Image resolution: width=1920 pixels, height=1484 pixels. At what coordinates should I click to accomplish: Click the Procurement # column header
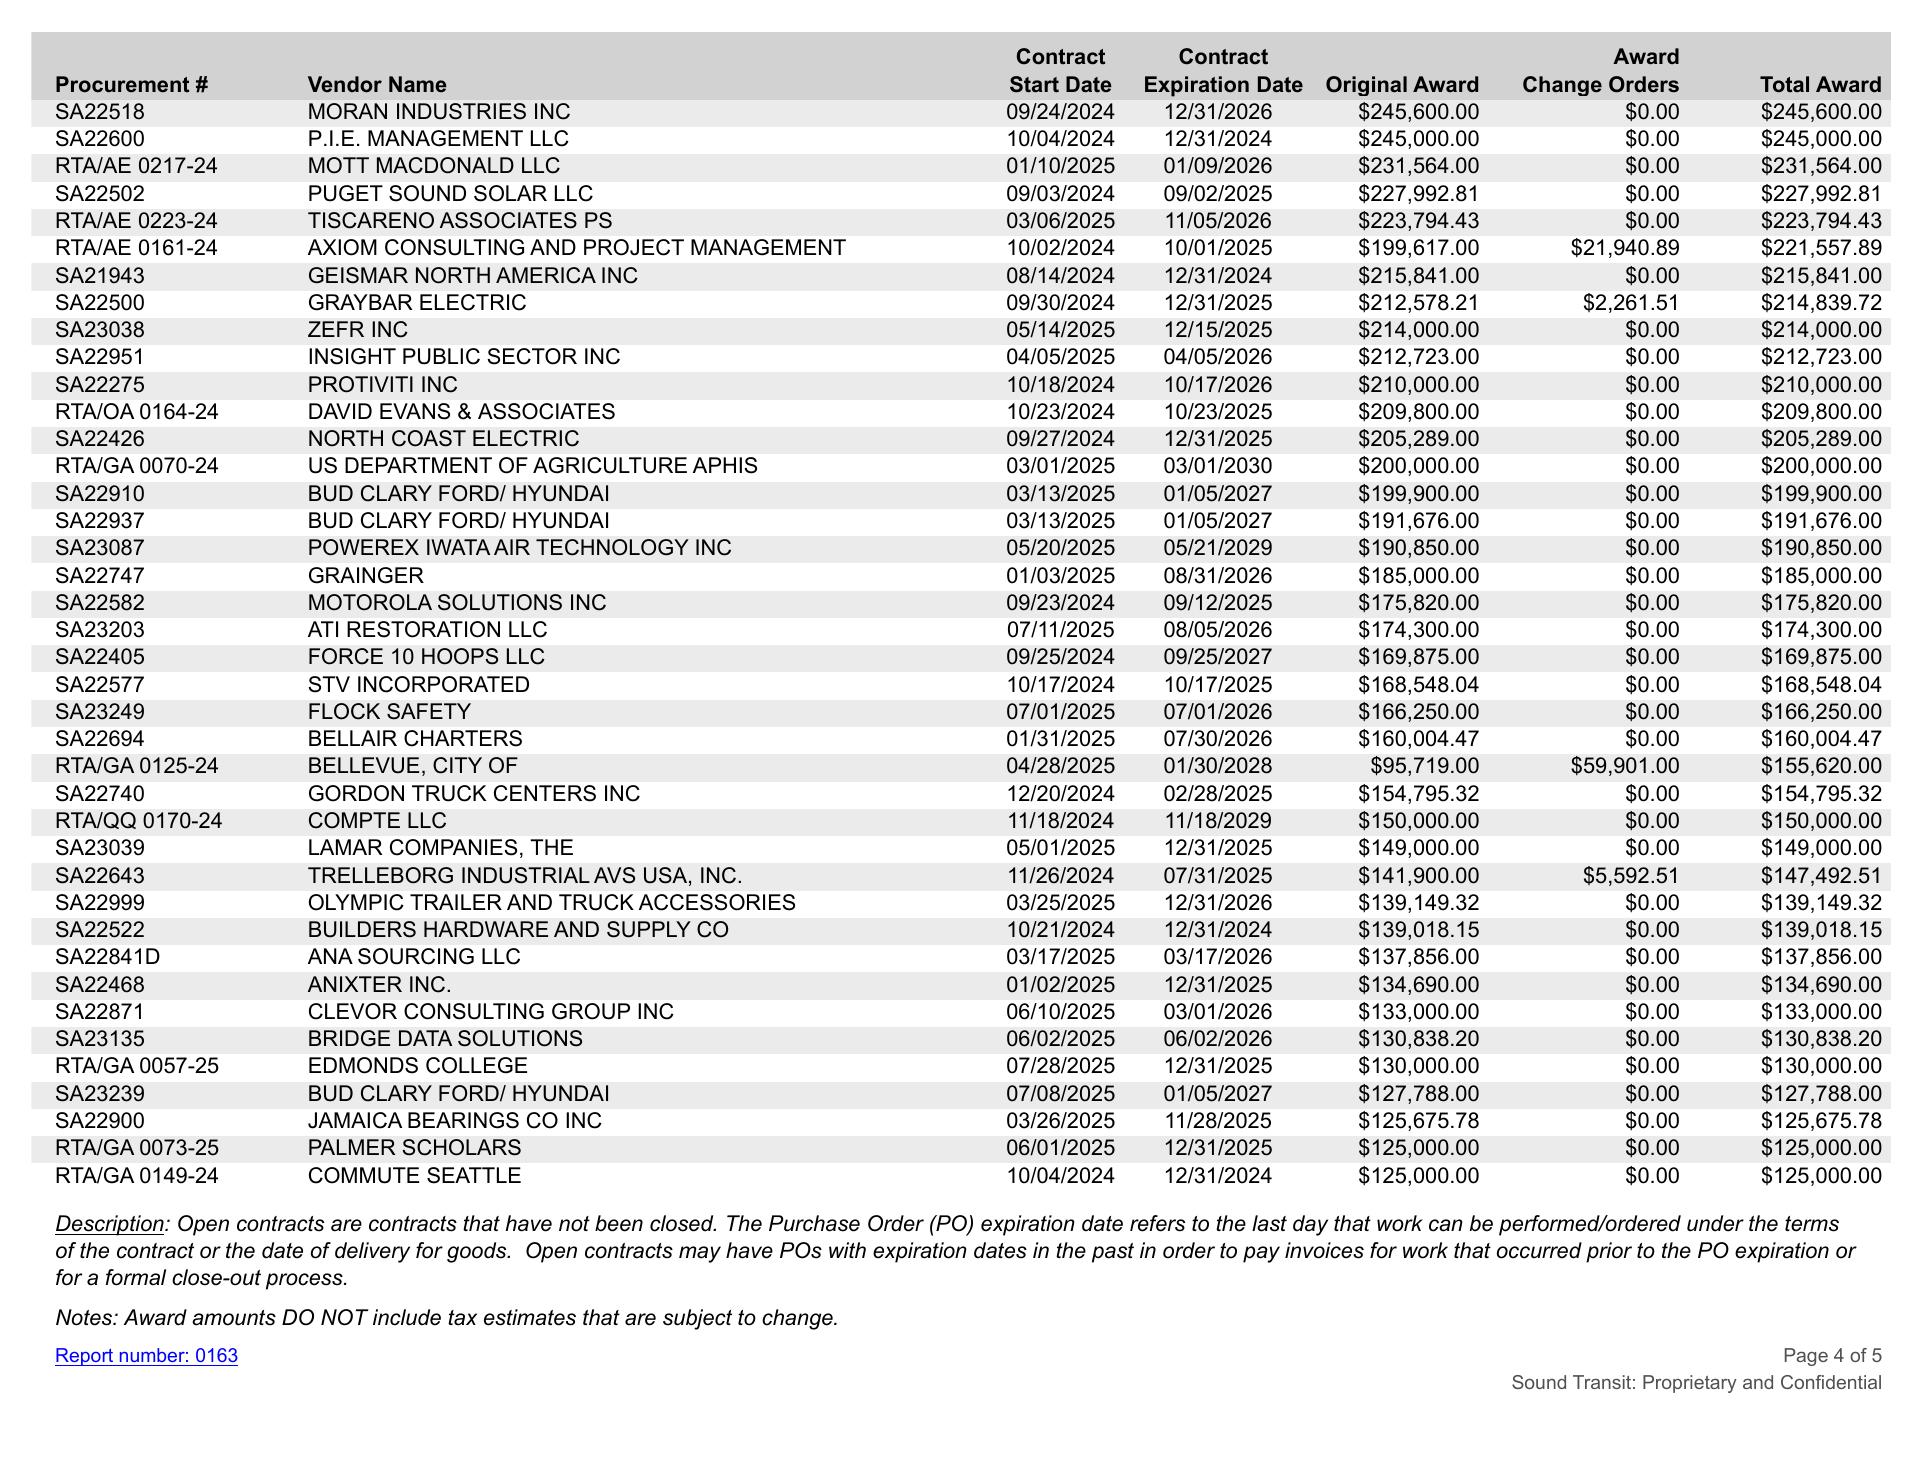(131, 85)
